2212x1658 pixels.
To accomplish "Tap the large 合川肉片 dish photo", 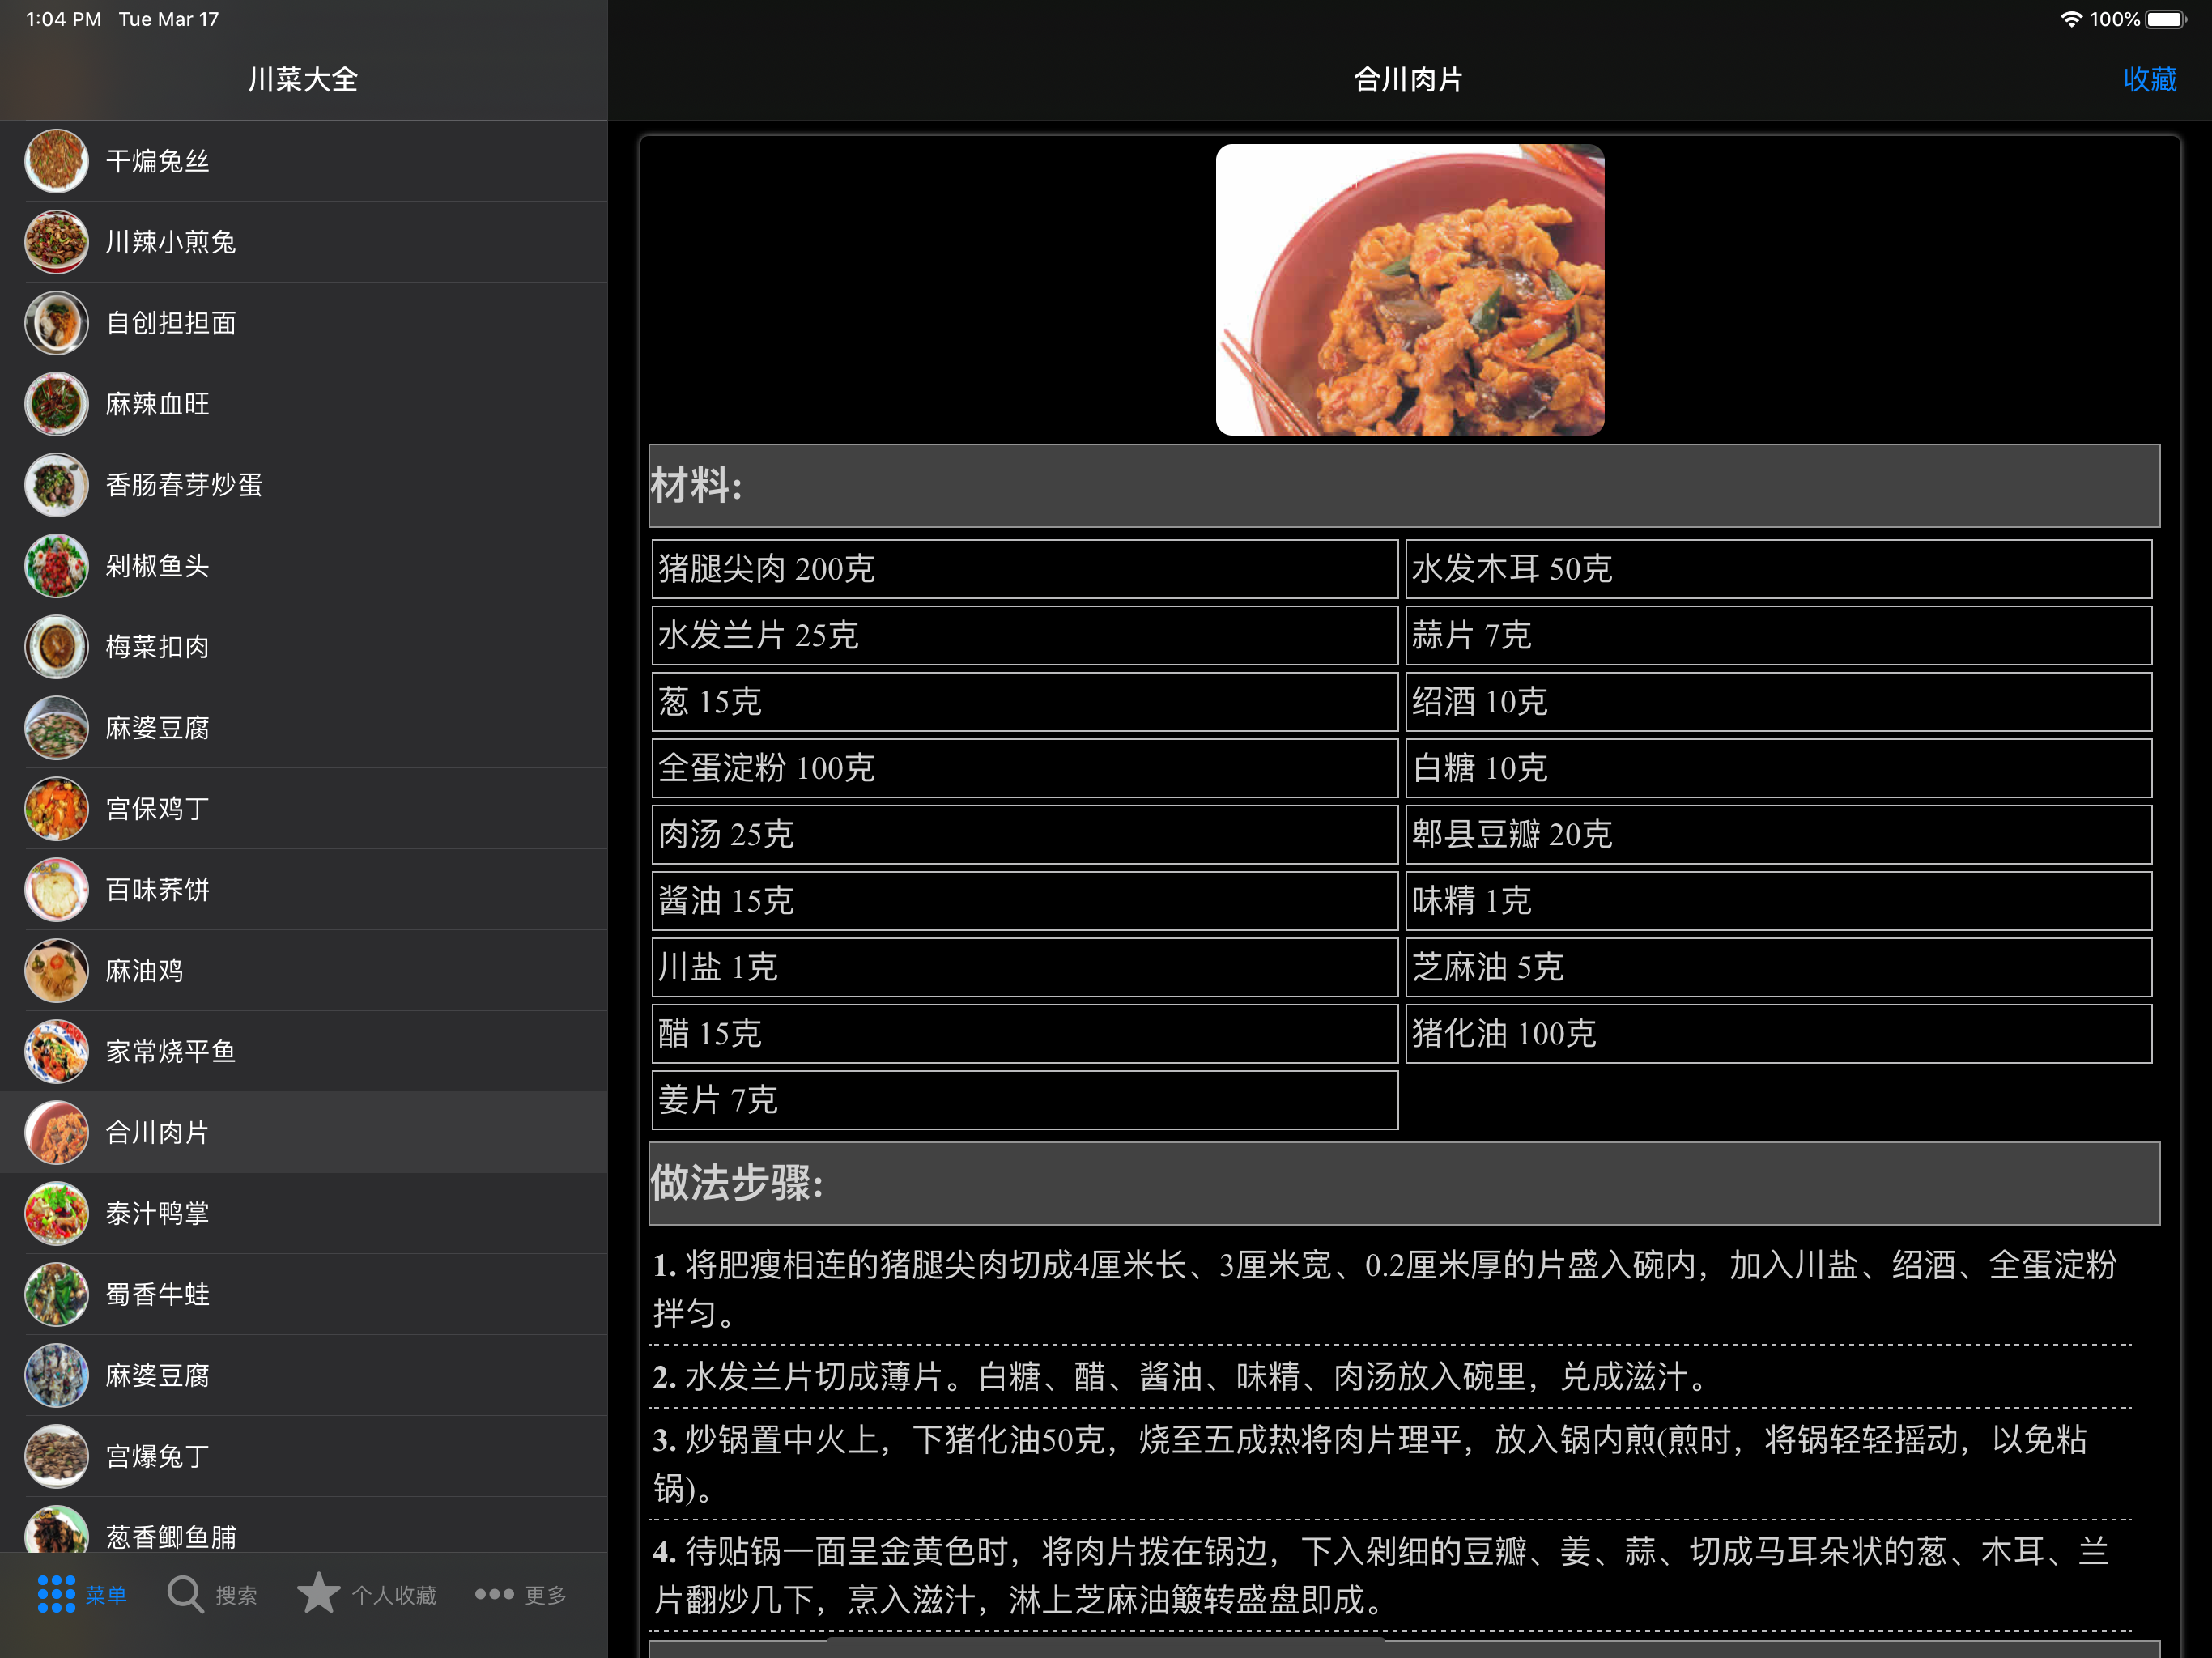I will (x=1410, y=290).
